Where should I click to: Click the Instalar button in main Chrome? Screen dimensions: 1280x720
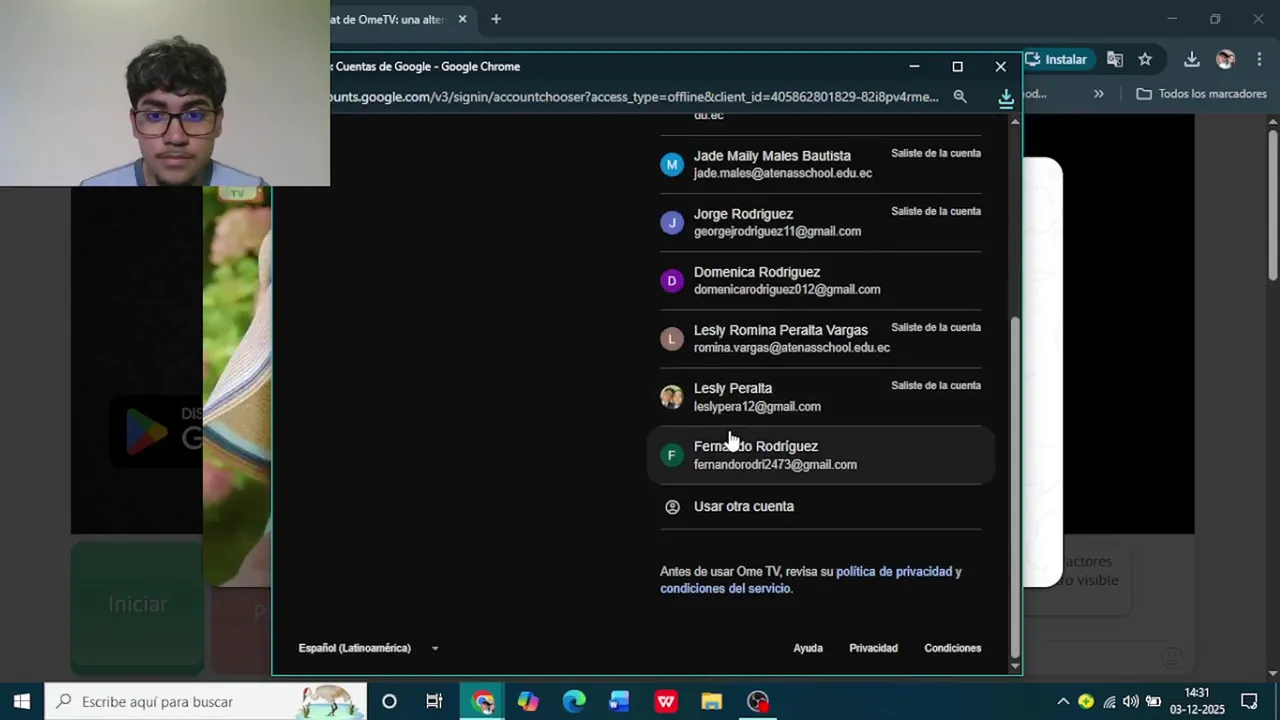point(1057,59)
